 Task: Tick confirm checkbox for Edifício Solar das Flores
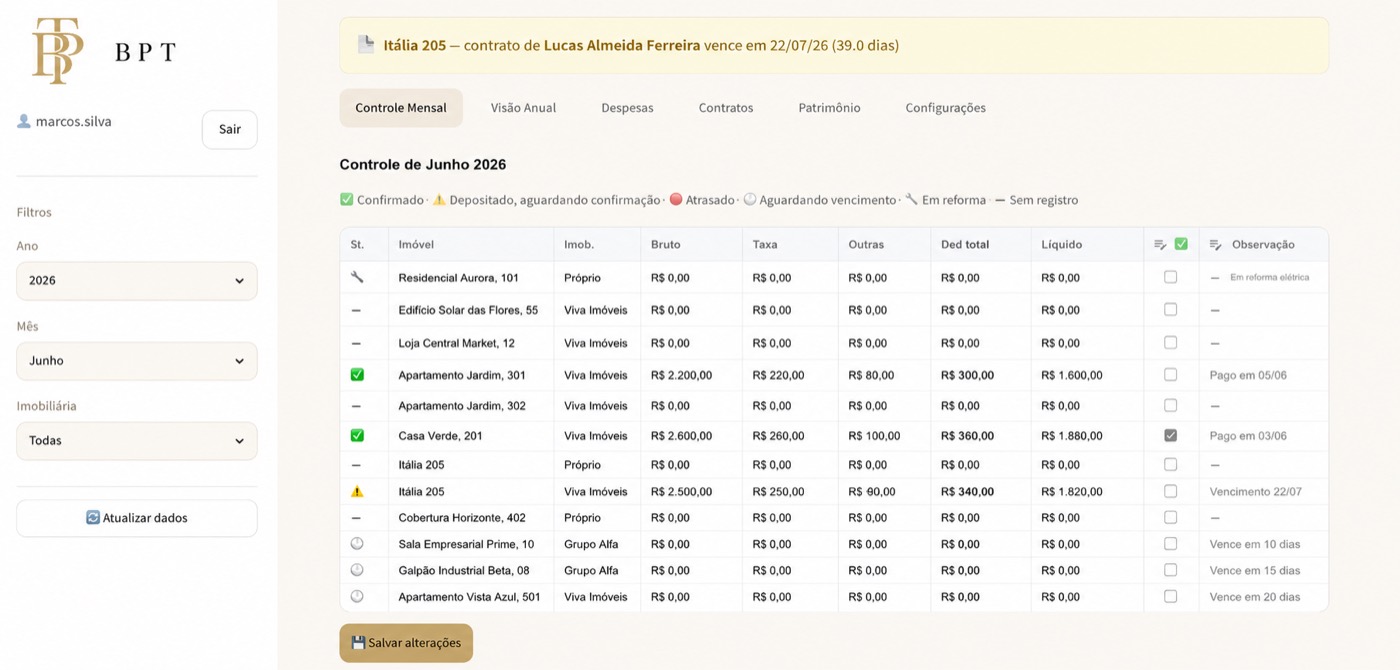pos(1170,310)
